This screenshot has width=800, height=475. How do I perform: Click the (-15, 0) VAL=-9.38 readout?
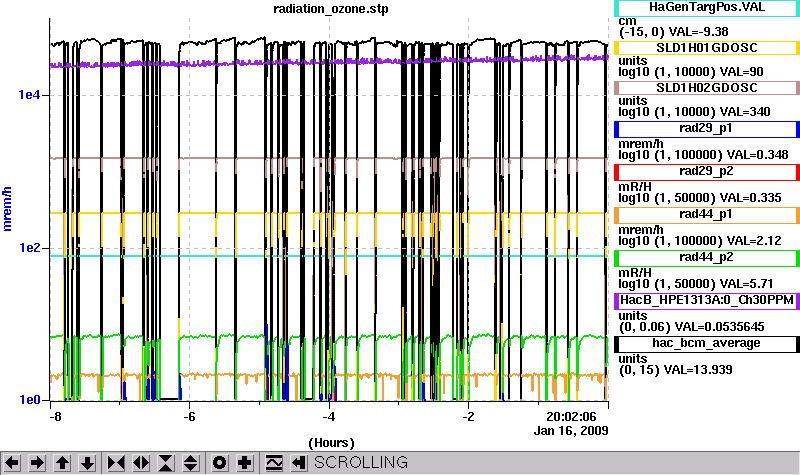click(x=673, y=32)
